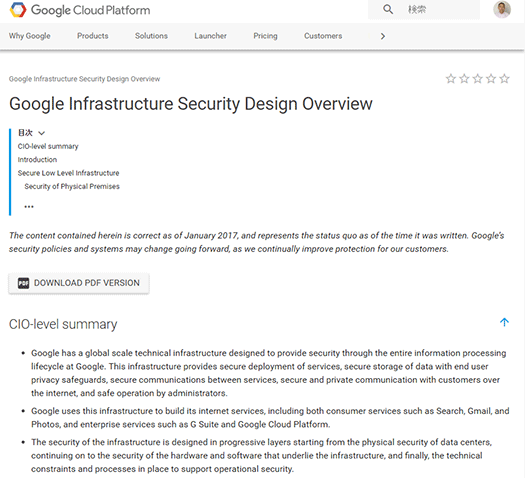Viewport: 525px width, 478px height.
Task: Rate the page five stars
Action: tap(504, 79)
